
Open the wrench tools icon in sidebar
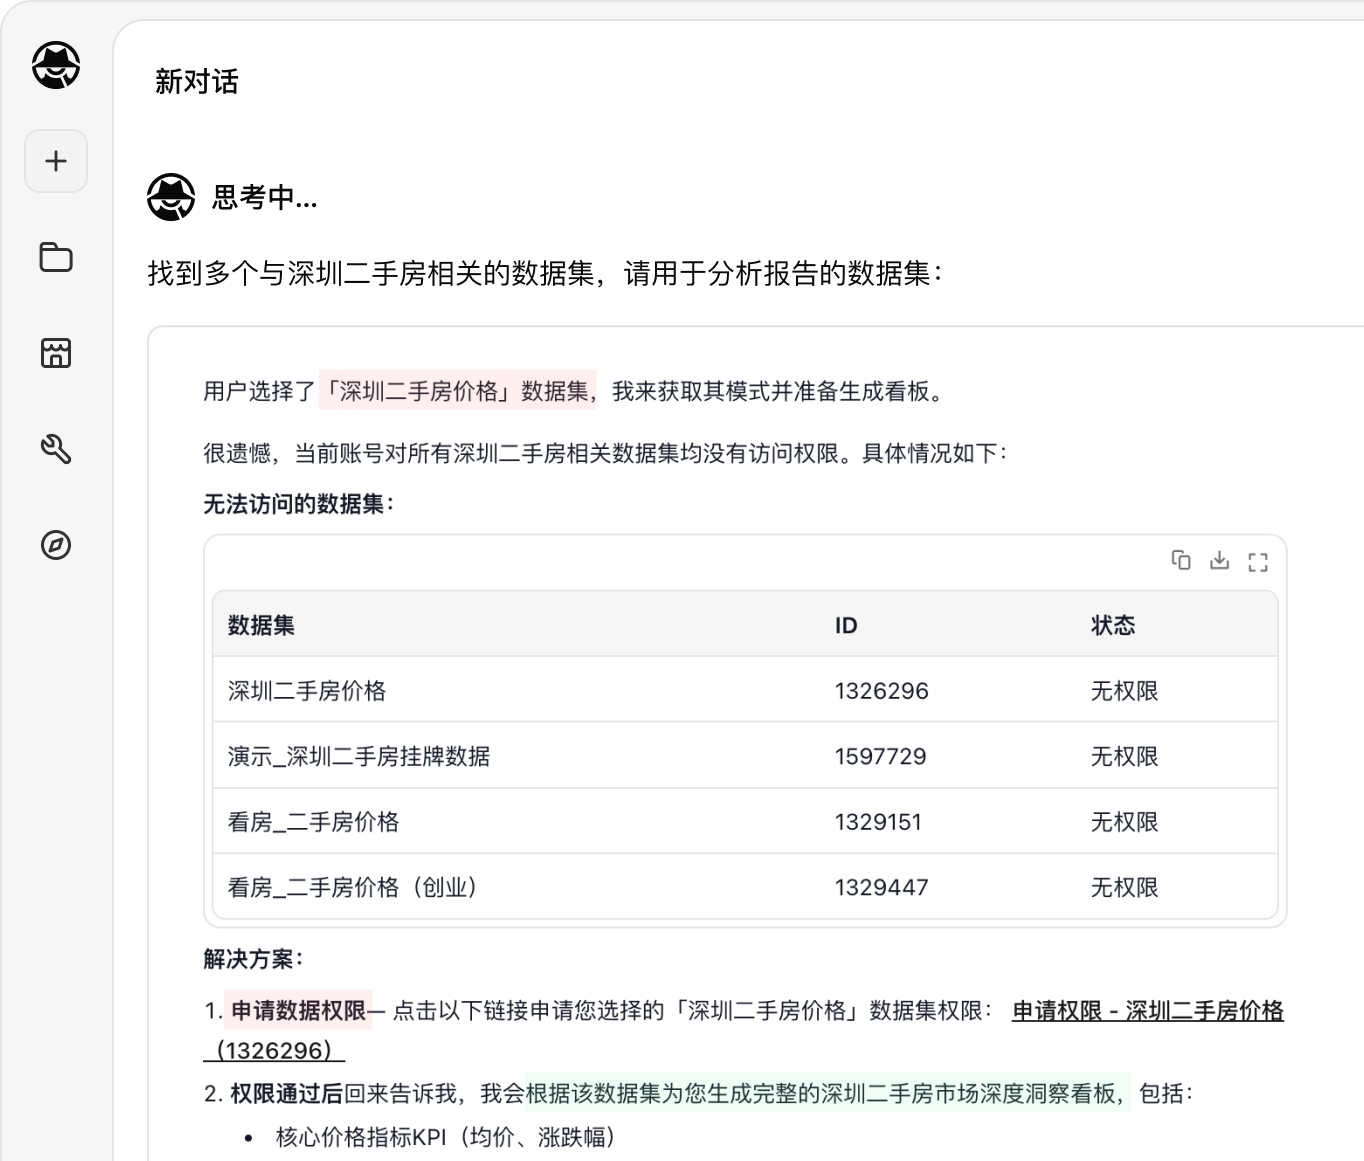point(56,449)
